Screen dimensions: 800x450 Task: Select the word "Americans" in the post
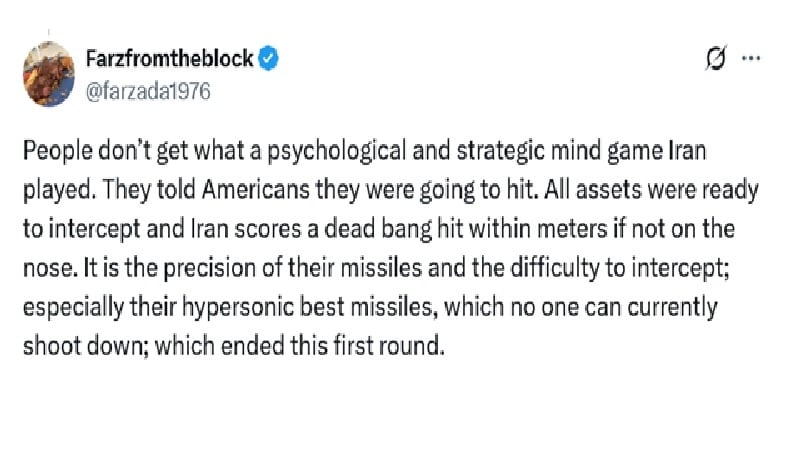click(x=256, y=190)
